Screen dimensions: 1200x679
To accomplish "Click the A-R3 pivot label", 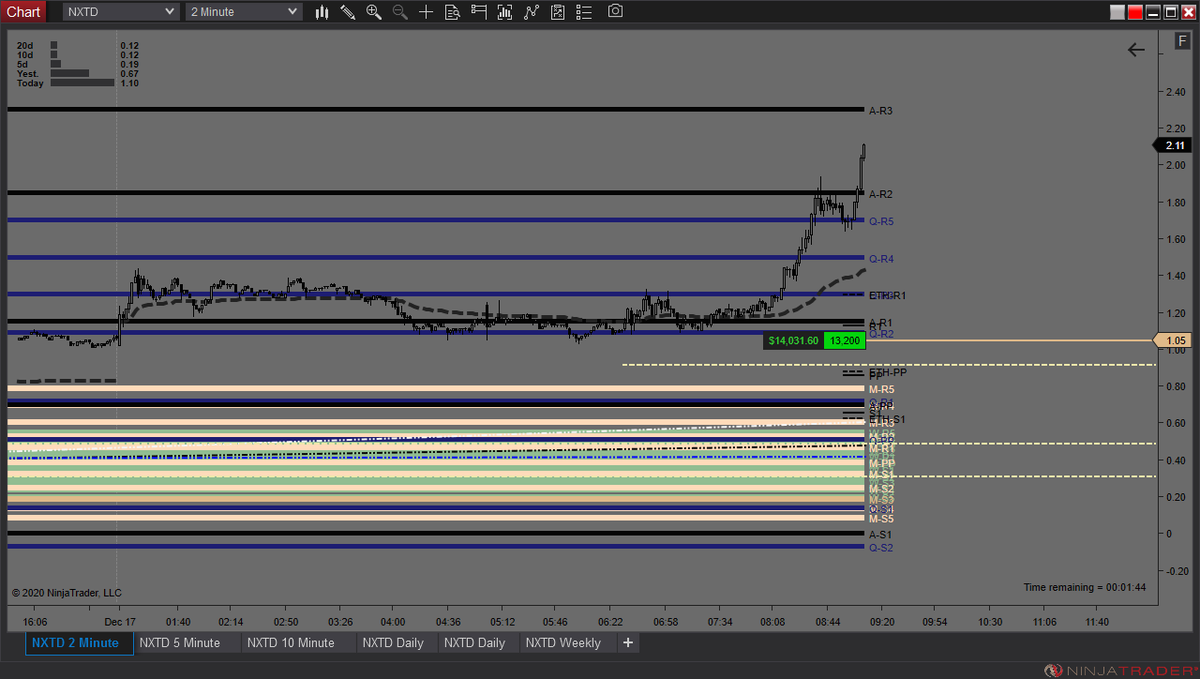I will point(881,111).
